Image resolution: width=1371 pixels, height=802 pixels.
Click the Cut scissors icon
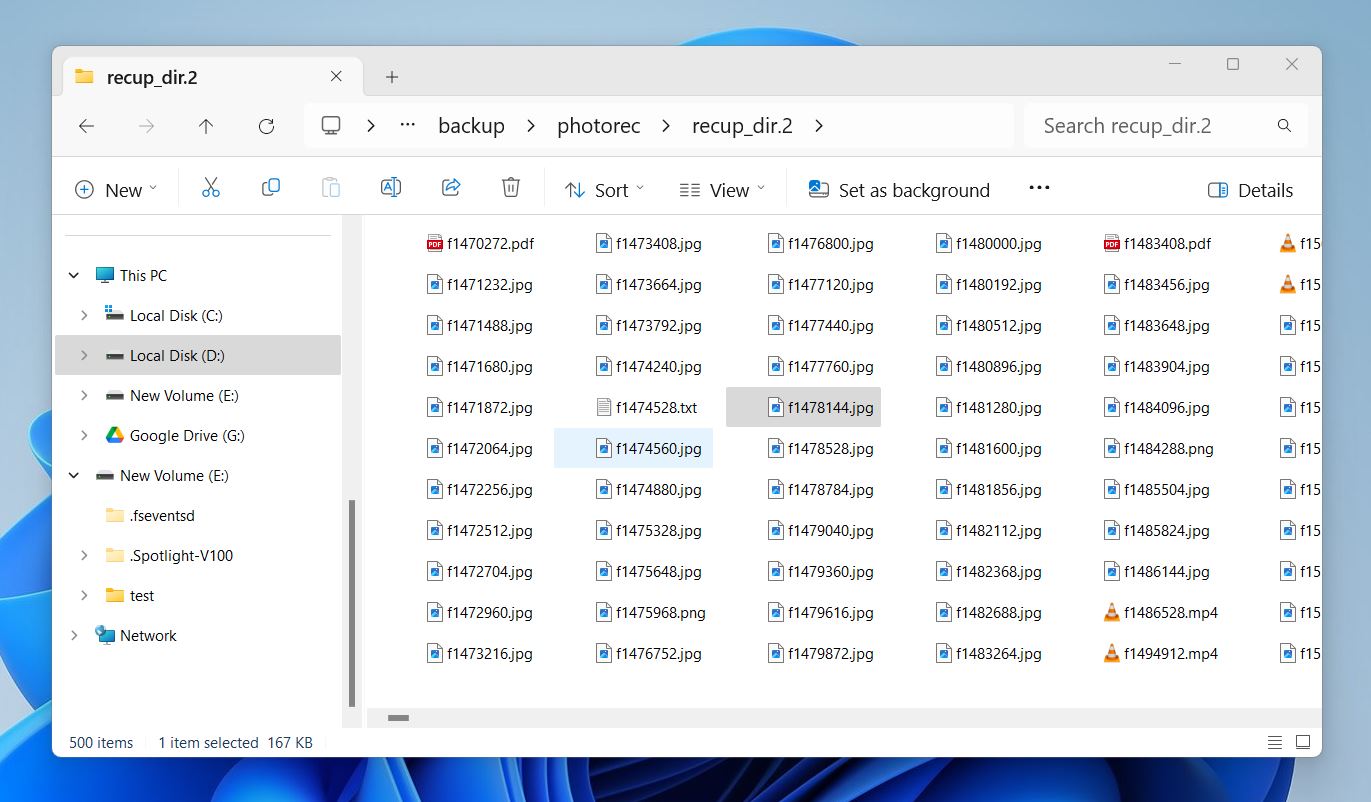[x=210, y=188]
